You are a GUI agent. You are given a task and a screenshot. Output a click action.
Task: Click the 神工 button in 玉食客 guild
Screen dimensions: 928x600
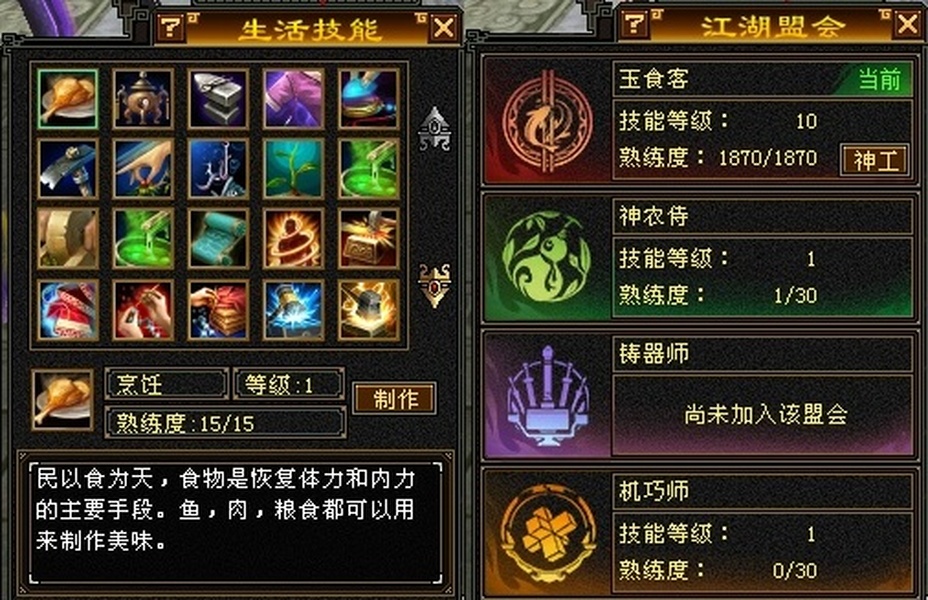click(x=875, y=160)
